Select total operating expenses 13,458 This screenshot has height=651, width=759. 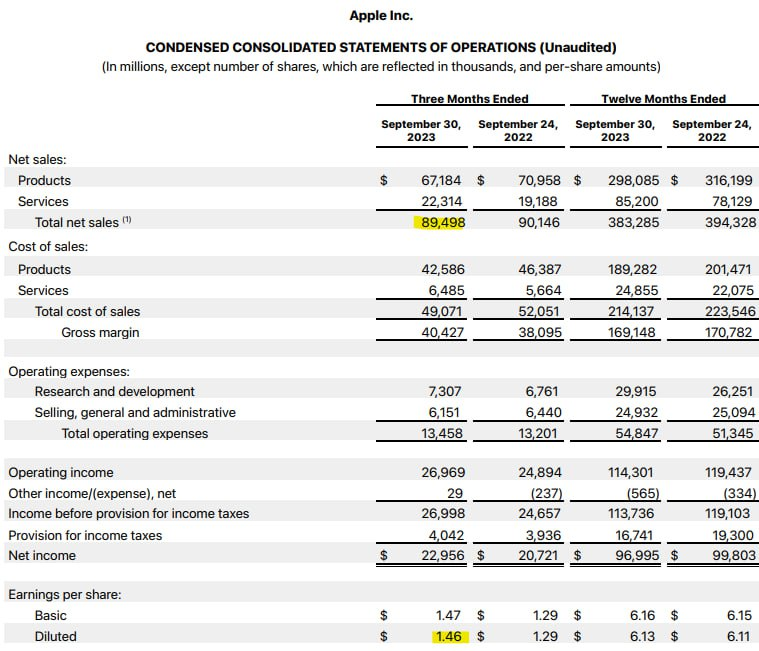click(x=441, y=434)
